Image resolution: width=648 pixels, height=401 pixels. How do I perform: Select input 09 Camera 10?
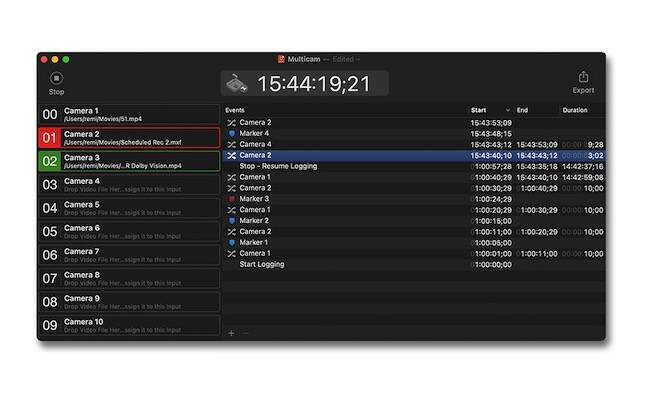[129, 325]
